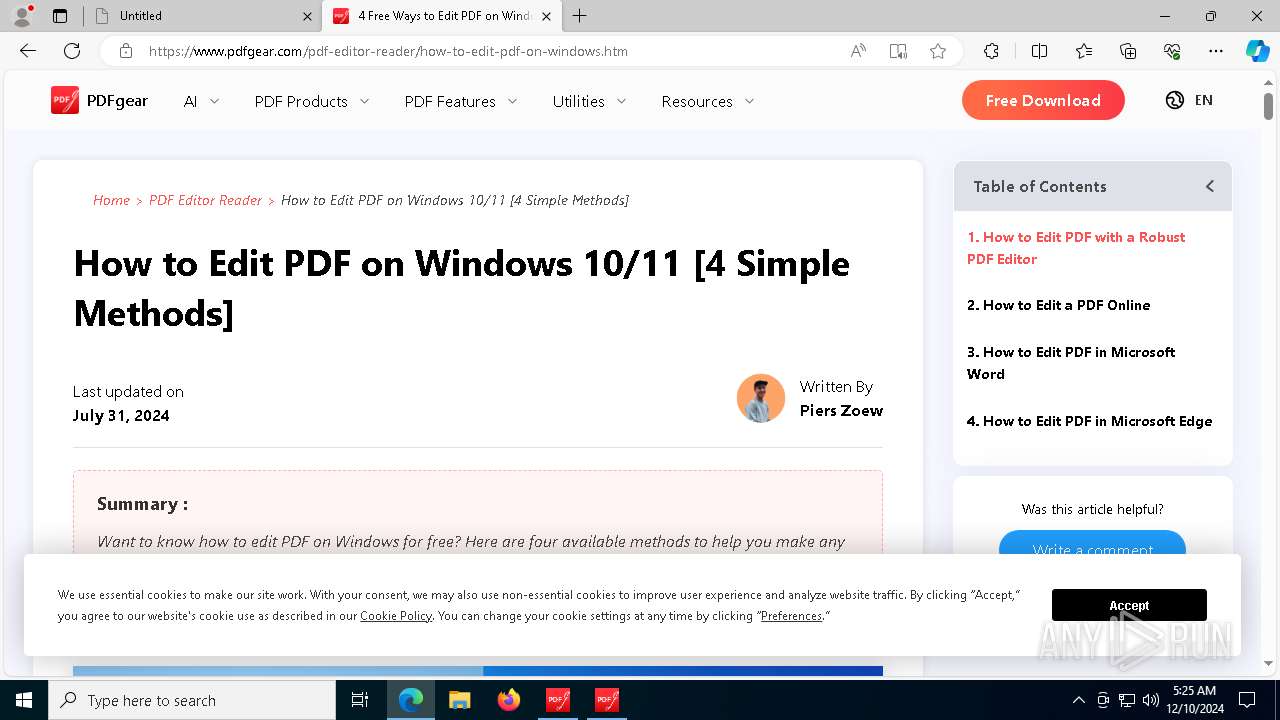1280x720 pixels.
Task: Select the 4 Free Ways to Edit PDF tab
Action: point(441,16)
